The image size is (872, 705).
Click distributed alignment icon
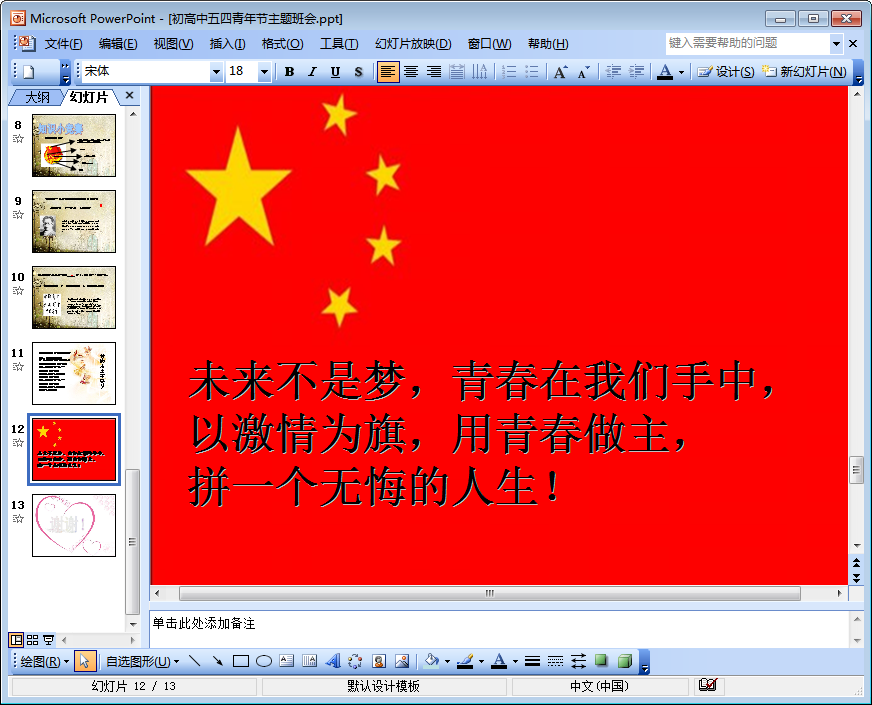point(457,72)
